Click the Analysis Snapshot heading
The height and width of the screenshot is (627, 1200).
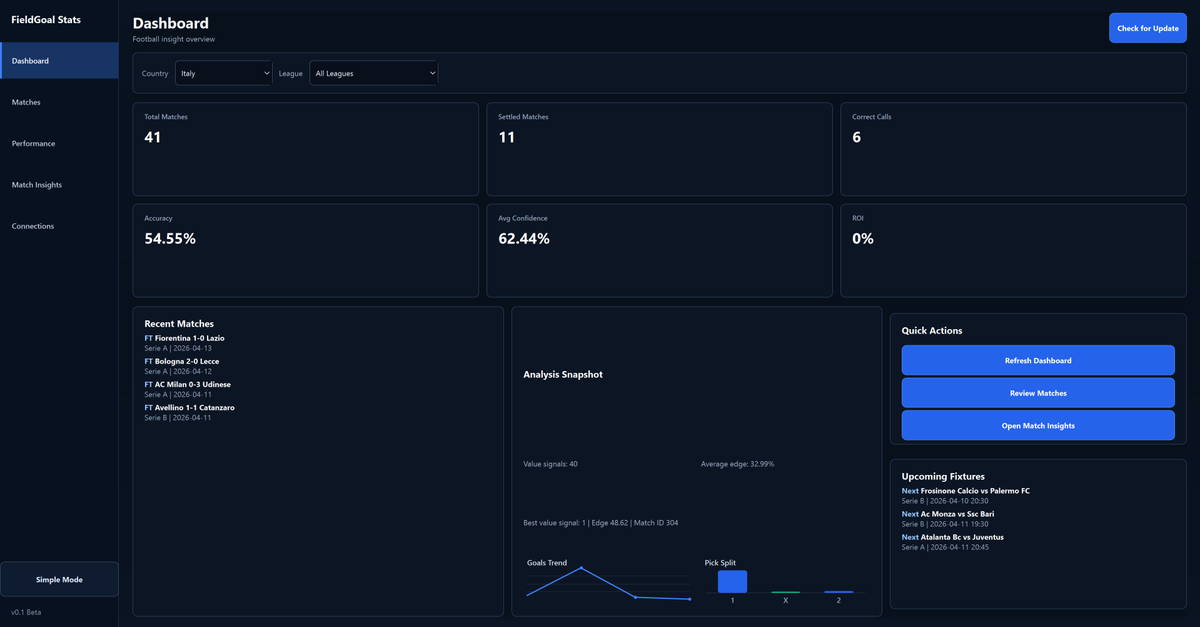pos(563,375)
